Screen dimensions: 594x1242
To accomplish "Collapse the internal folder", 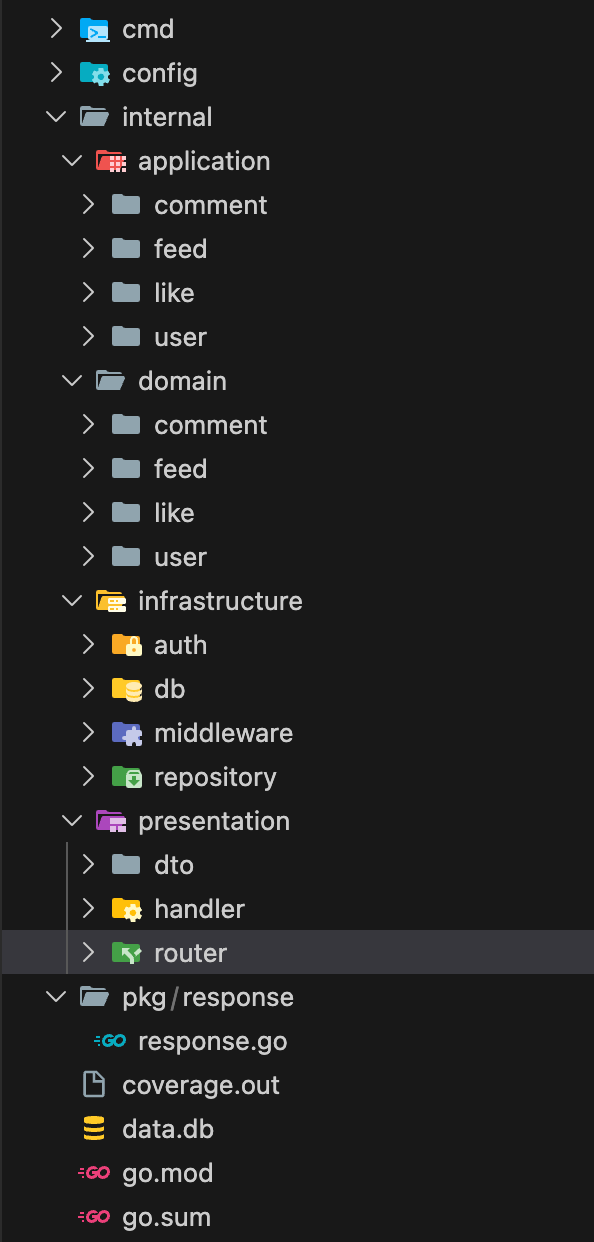I will pyautogui.click(x=56, y=117).
